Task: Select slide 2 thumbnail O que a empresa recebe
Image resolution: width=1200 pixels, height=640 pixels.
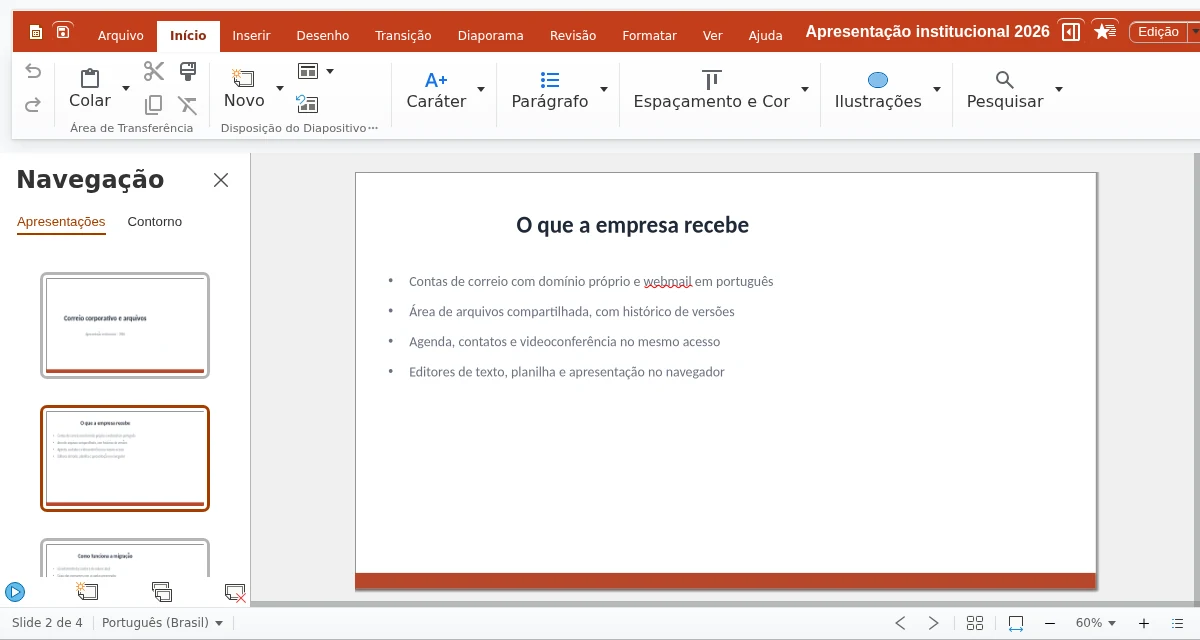Action: pyautogui.click(x=125, y=458)
